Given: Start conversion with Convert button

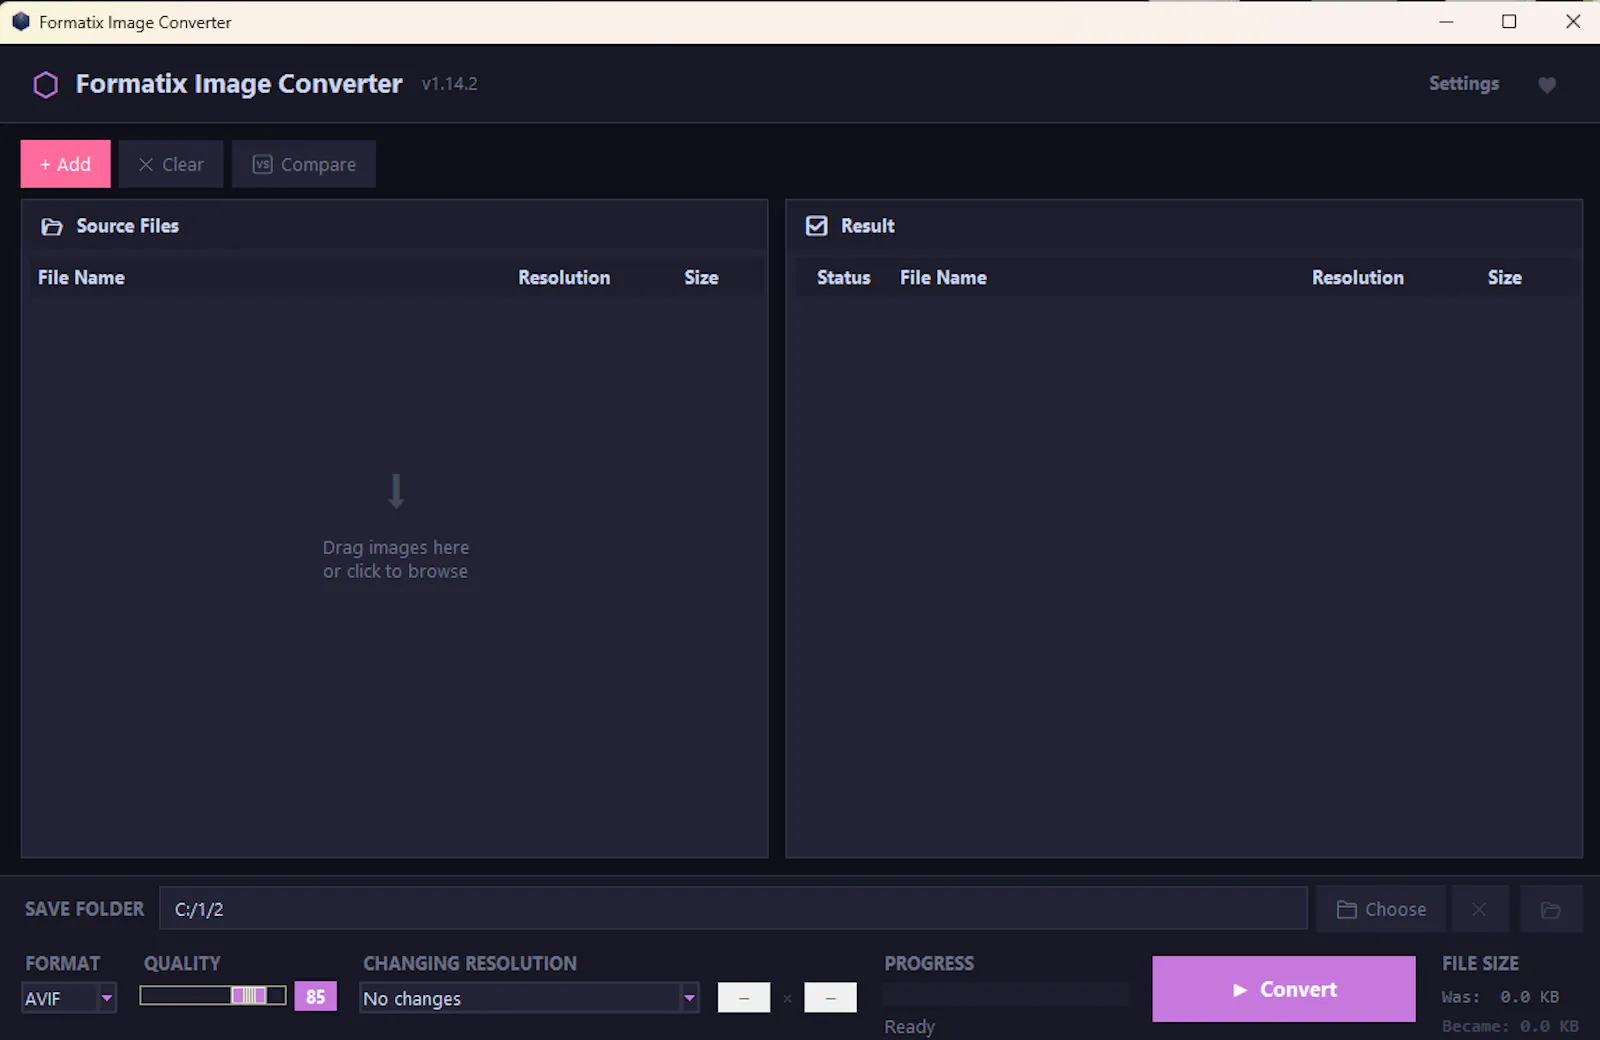Looking at the screenshot, I should coord(1283,989).
